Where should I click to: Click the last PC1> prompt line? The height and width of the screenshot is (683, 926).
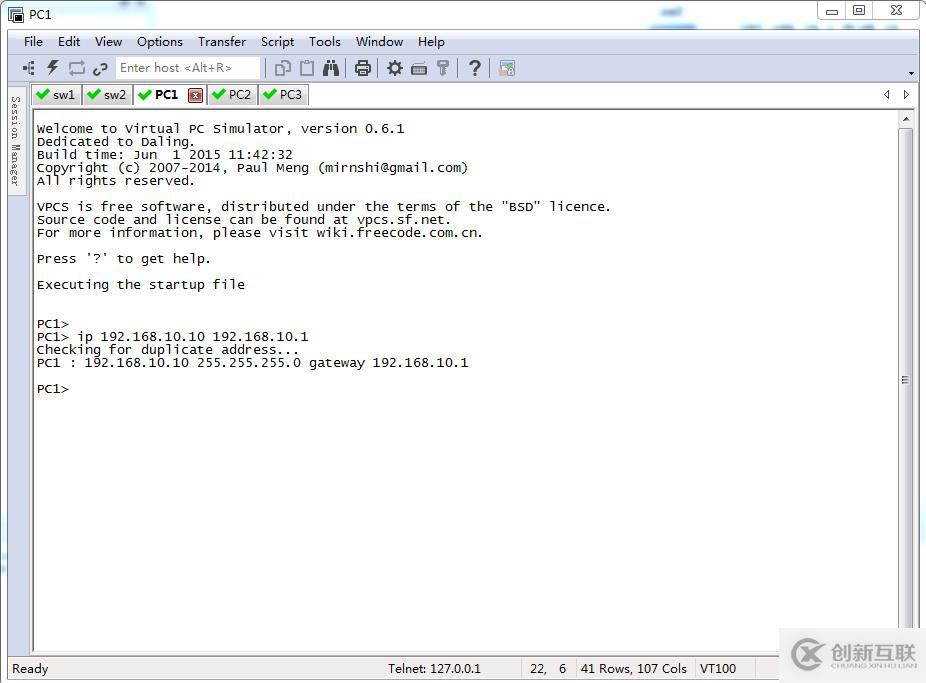coord(53,389)
